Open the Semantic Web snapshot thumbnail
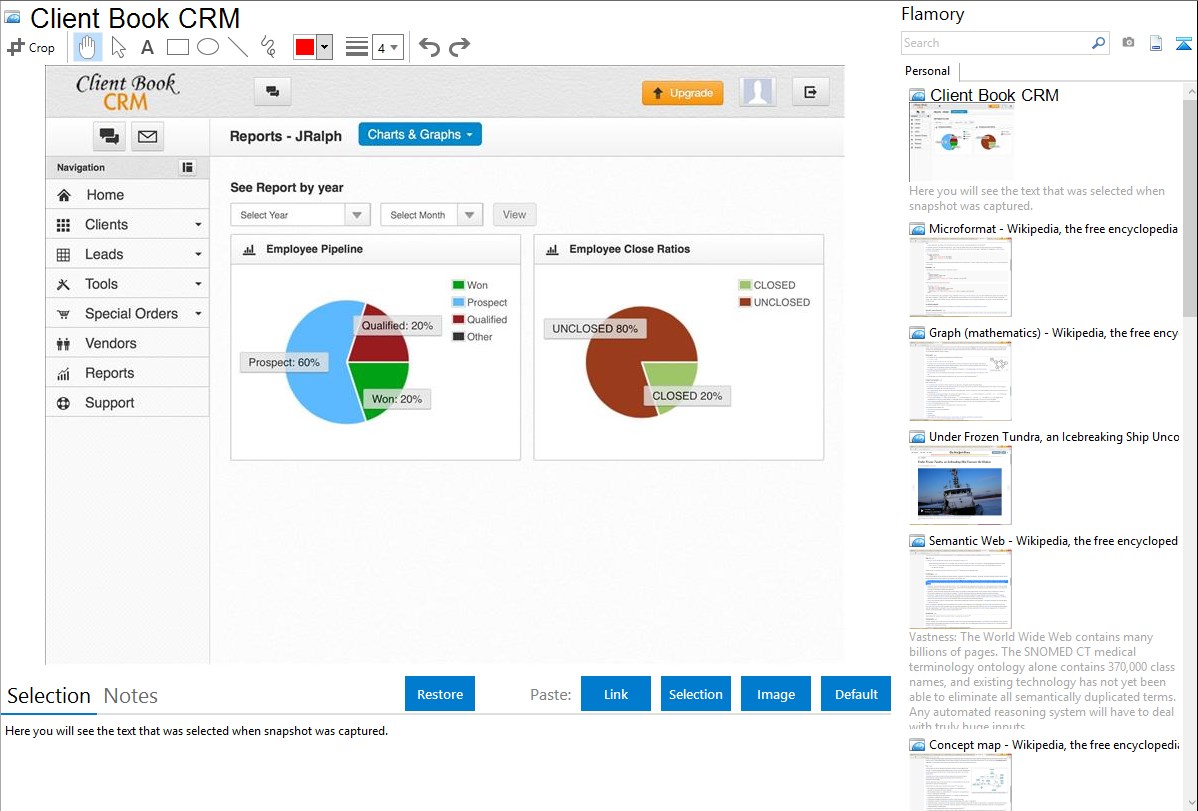Viewport: 1198px width, 811px height. click(x=961, y=589)
